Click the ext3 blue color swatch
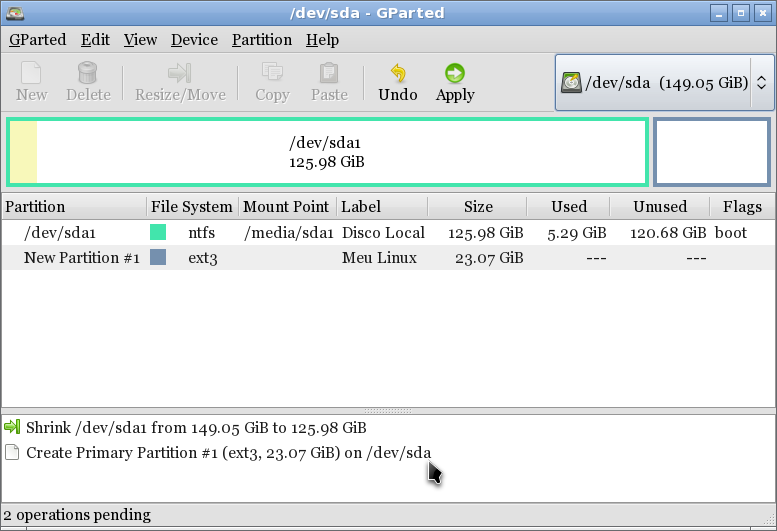777x531 pixels. click(x=158, y=258)
